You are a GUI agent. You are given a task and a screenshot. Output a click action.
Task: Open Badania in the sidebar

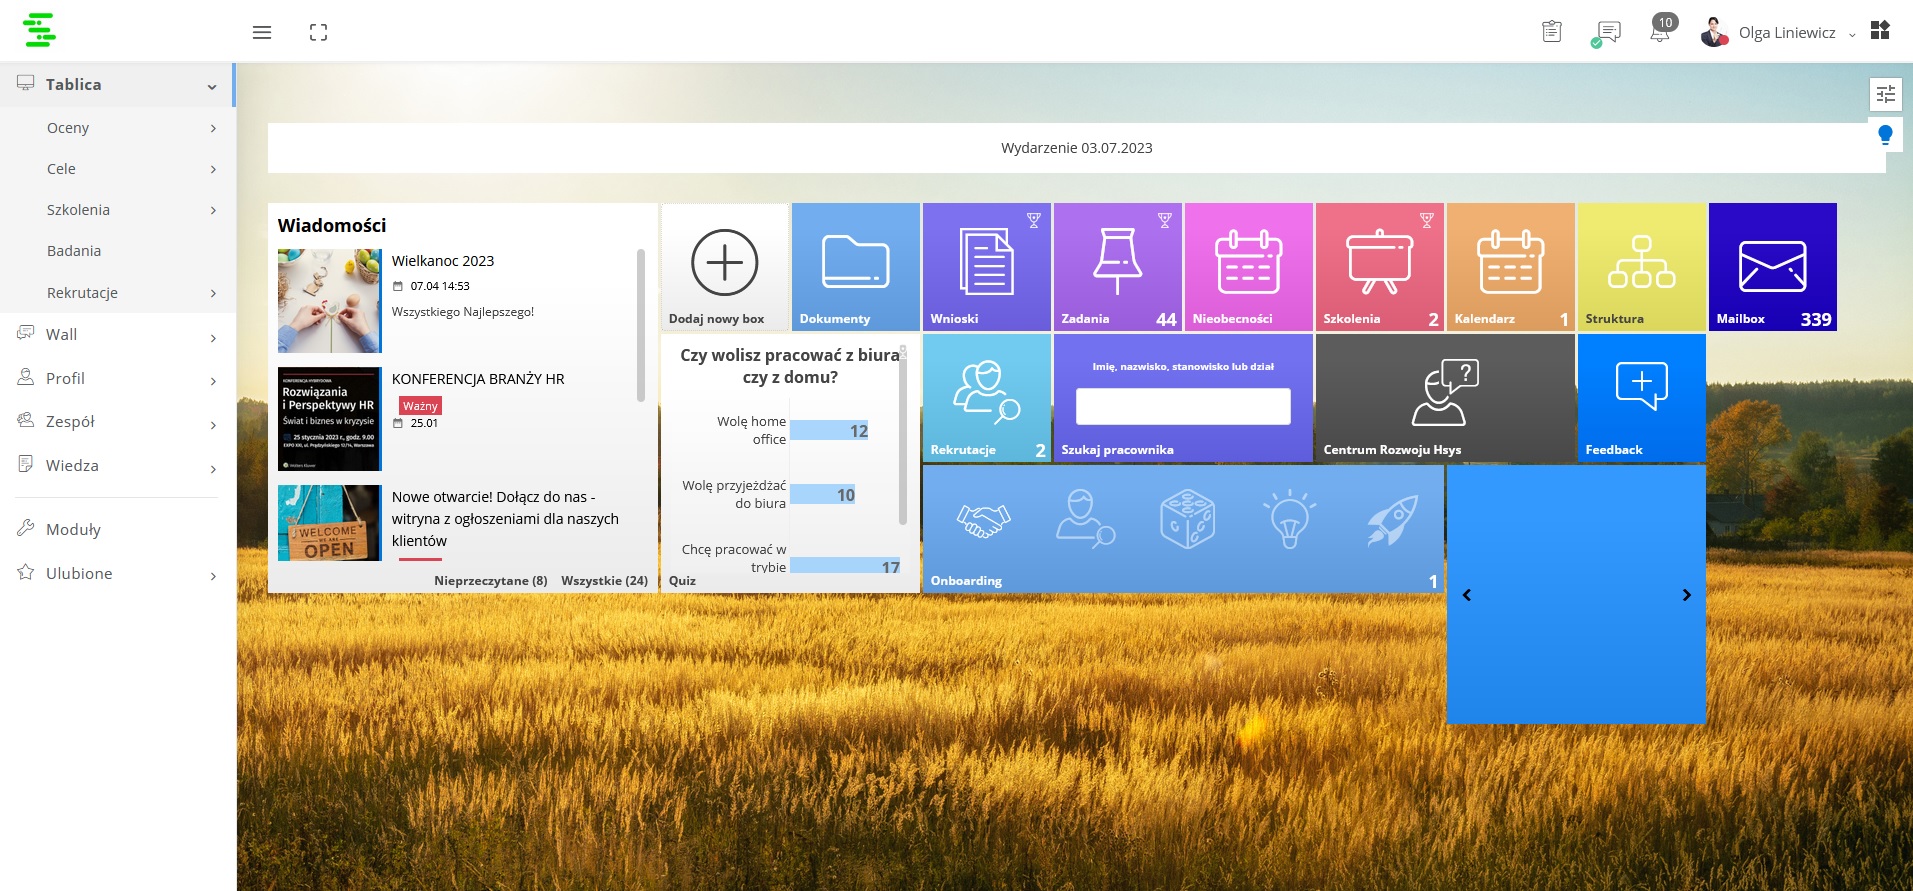[74, 251]
